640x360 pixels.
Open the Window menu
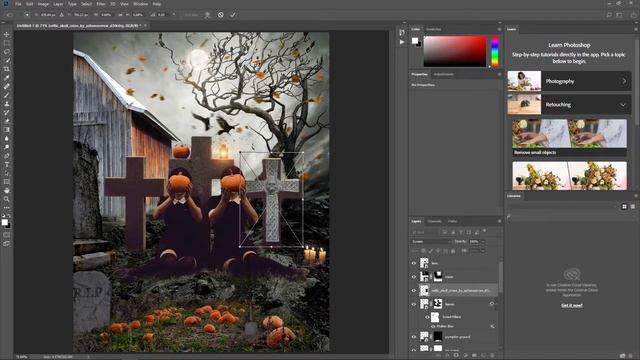141,4
